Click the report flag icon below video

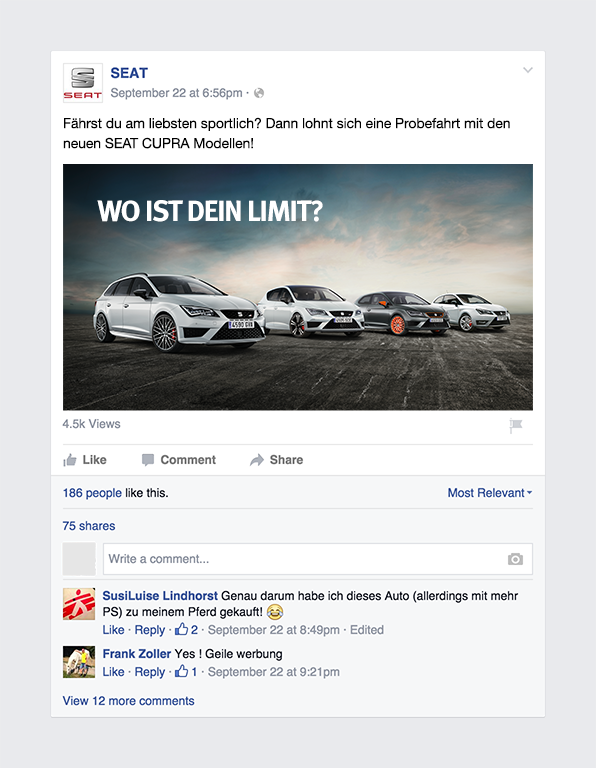pos(516,425)
